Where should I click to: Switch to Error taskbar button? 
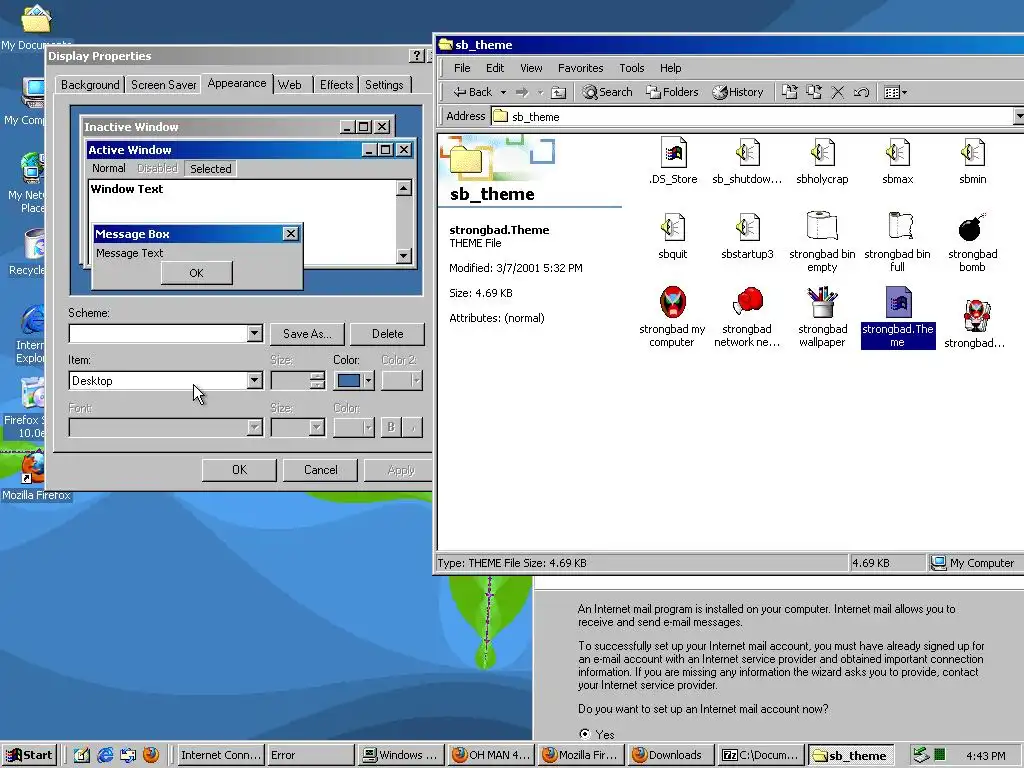click(x=311, y=755)
